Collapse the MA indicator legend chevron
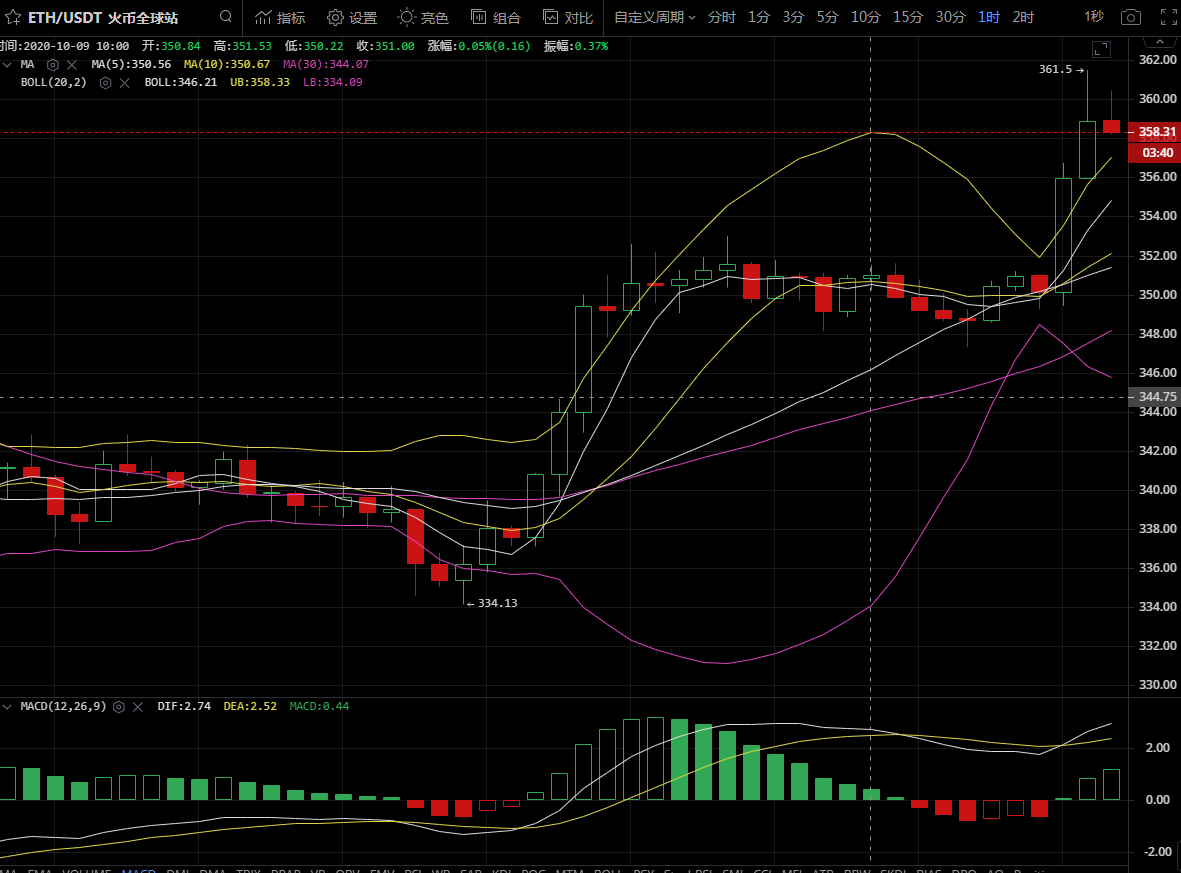The height and width of the screenshot is (873, 1181). click(7, 64)
